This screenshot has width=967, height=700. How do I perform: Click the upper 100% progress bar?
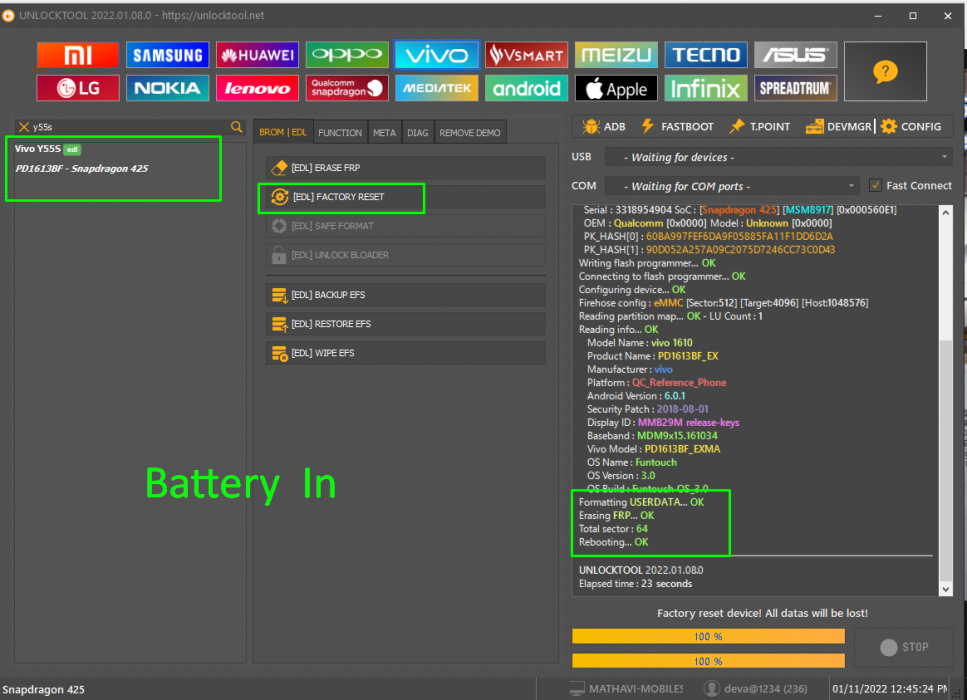click(708, 636)
